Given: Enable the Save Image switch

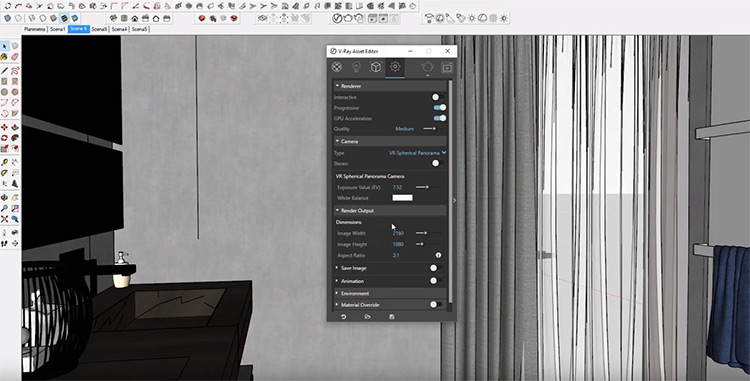Looking at the screenshot, I should 436,268.
